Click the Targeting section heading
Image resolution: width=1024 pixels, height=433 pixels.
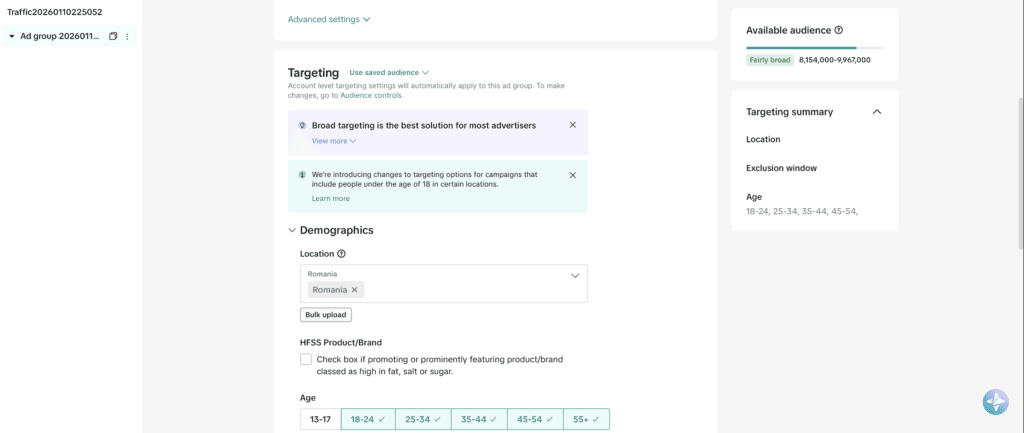coord(313,72)
